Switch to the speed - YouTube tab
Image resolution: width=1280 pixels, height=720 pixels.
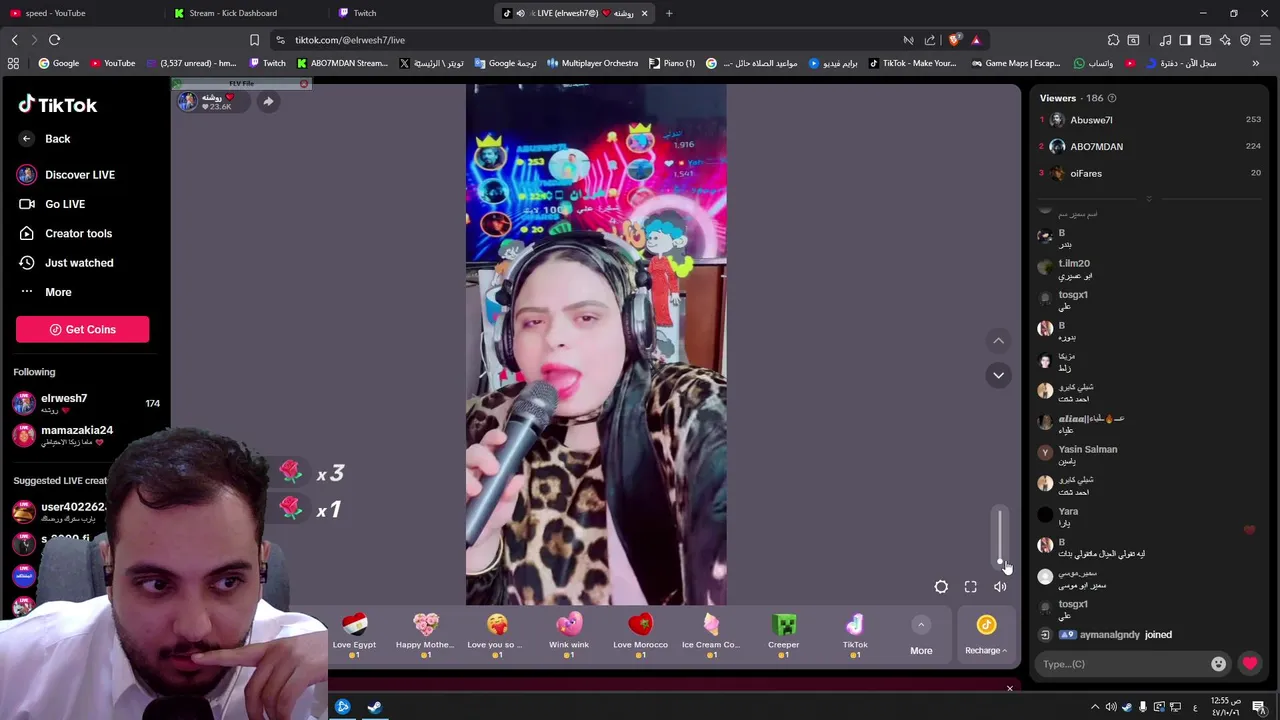coord(78,13)
